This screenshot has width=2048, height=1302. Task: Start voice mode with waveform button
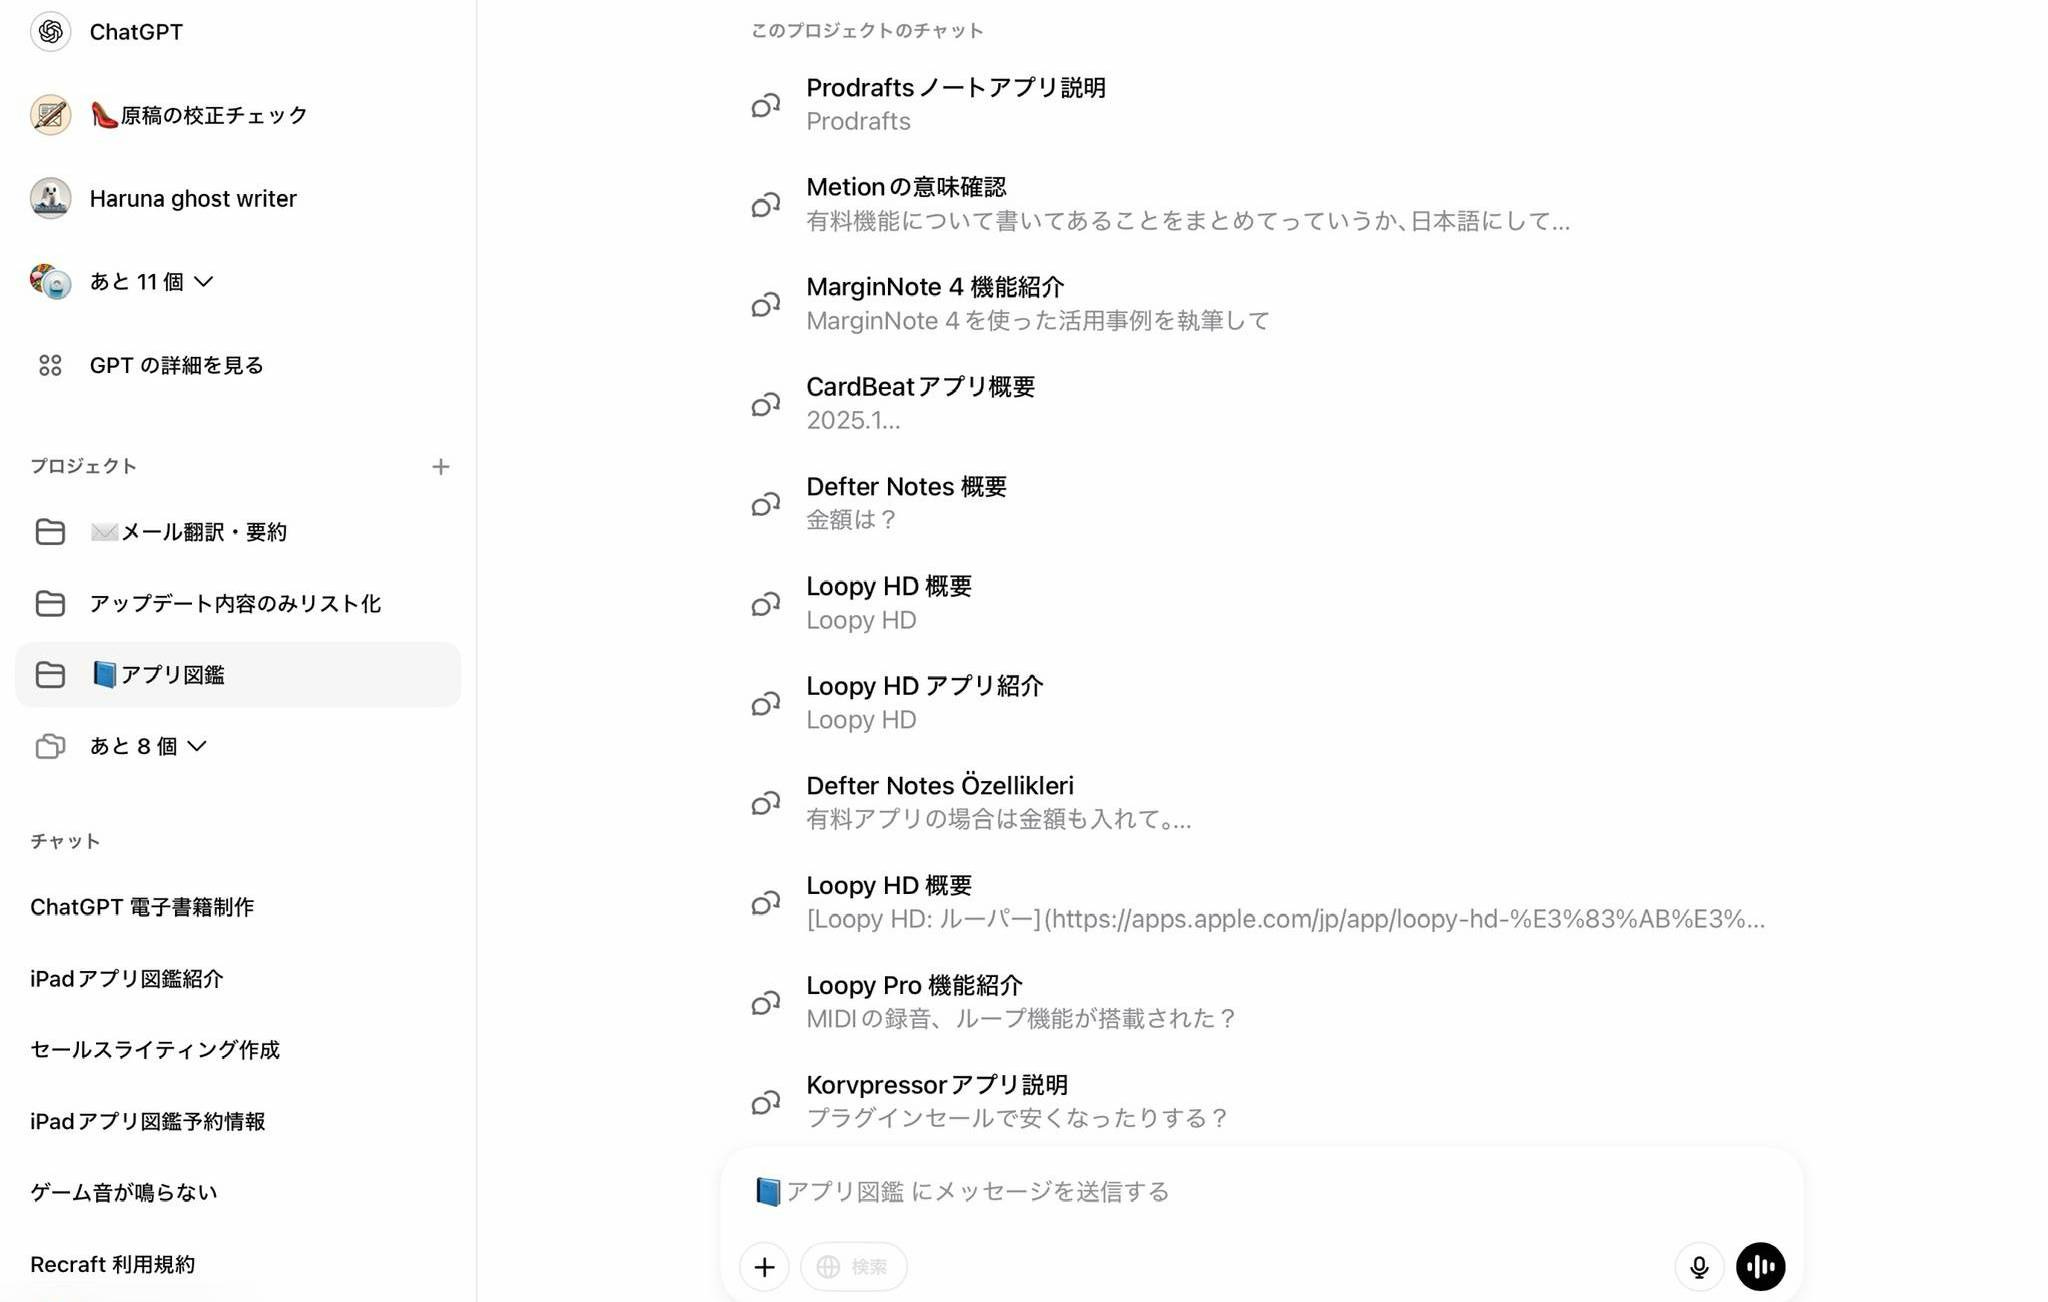1761,1267
